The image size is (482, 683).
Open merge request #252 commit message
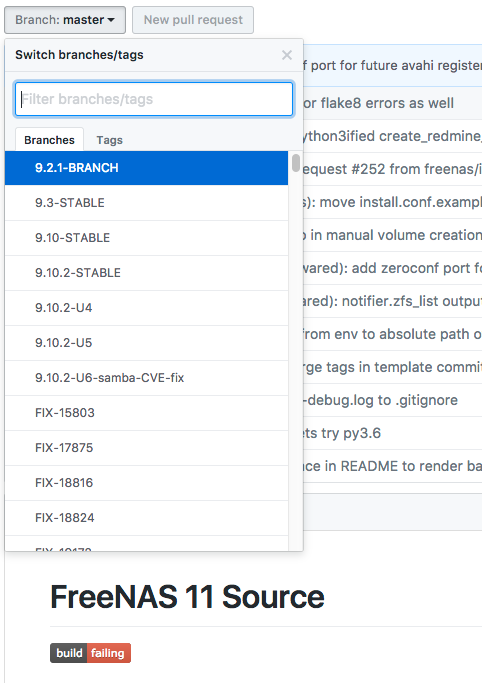(x=392, y=169)
